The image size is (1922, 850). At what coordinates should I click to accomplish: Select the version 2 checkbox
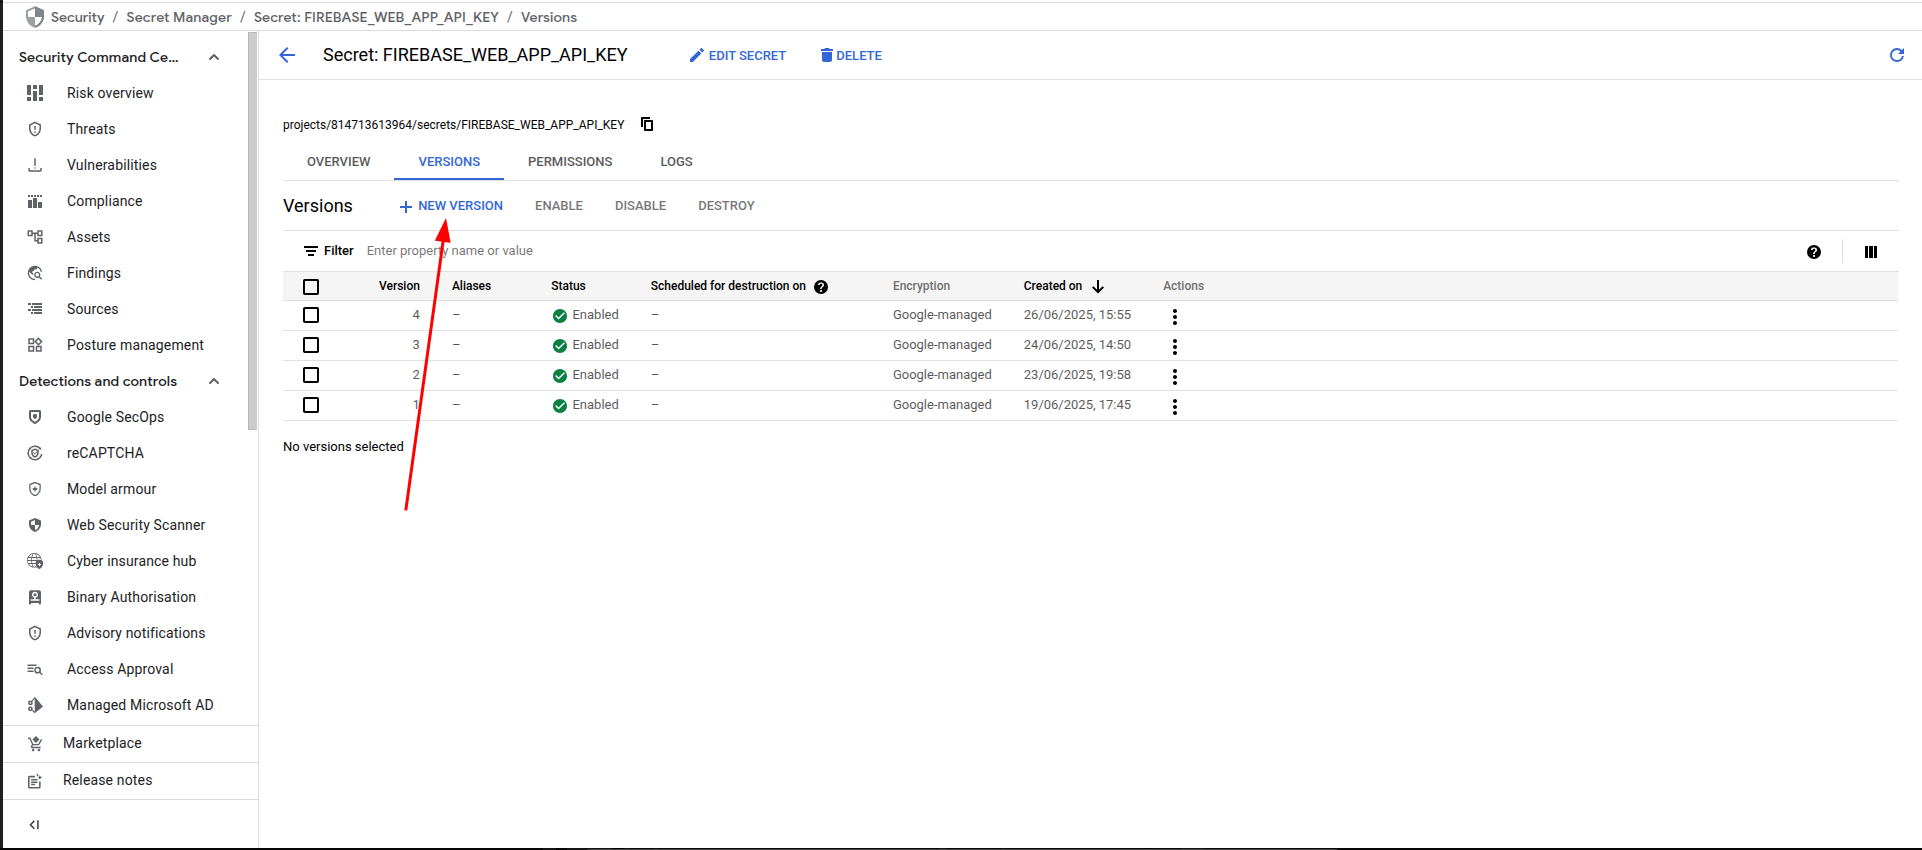tap(311, 375)
